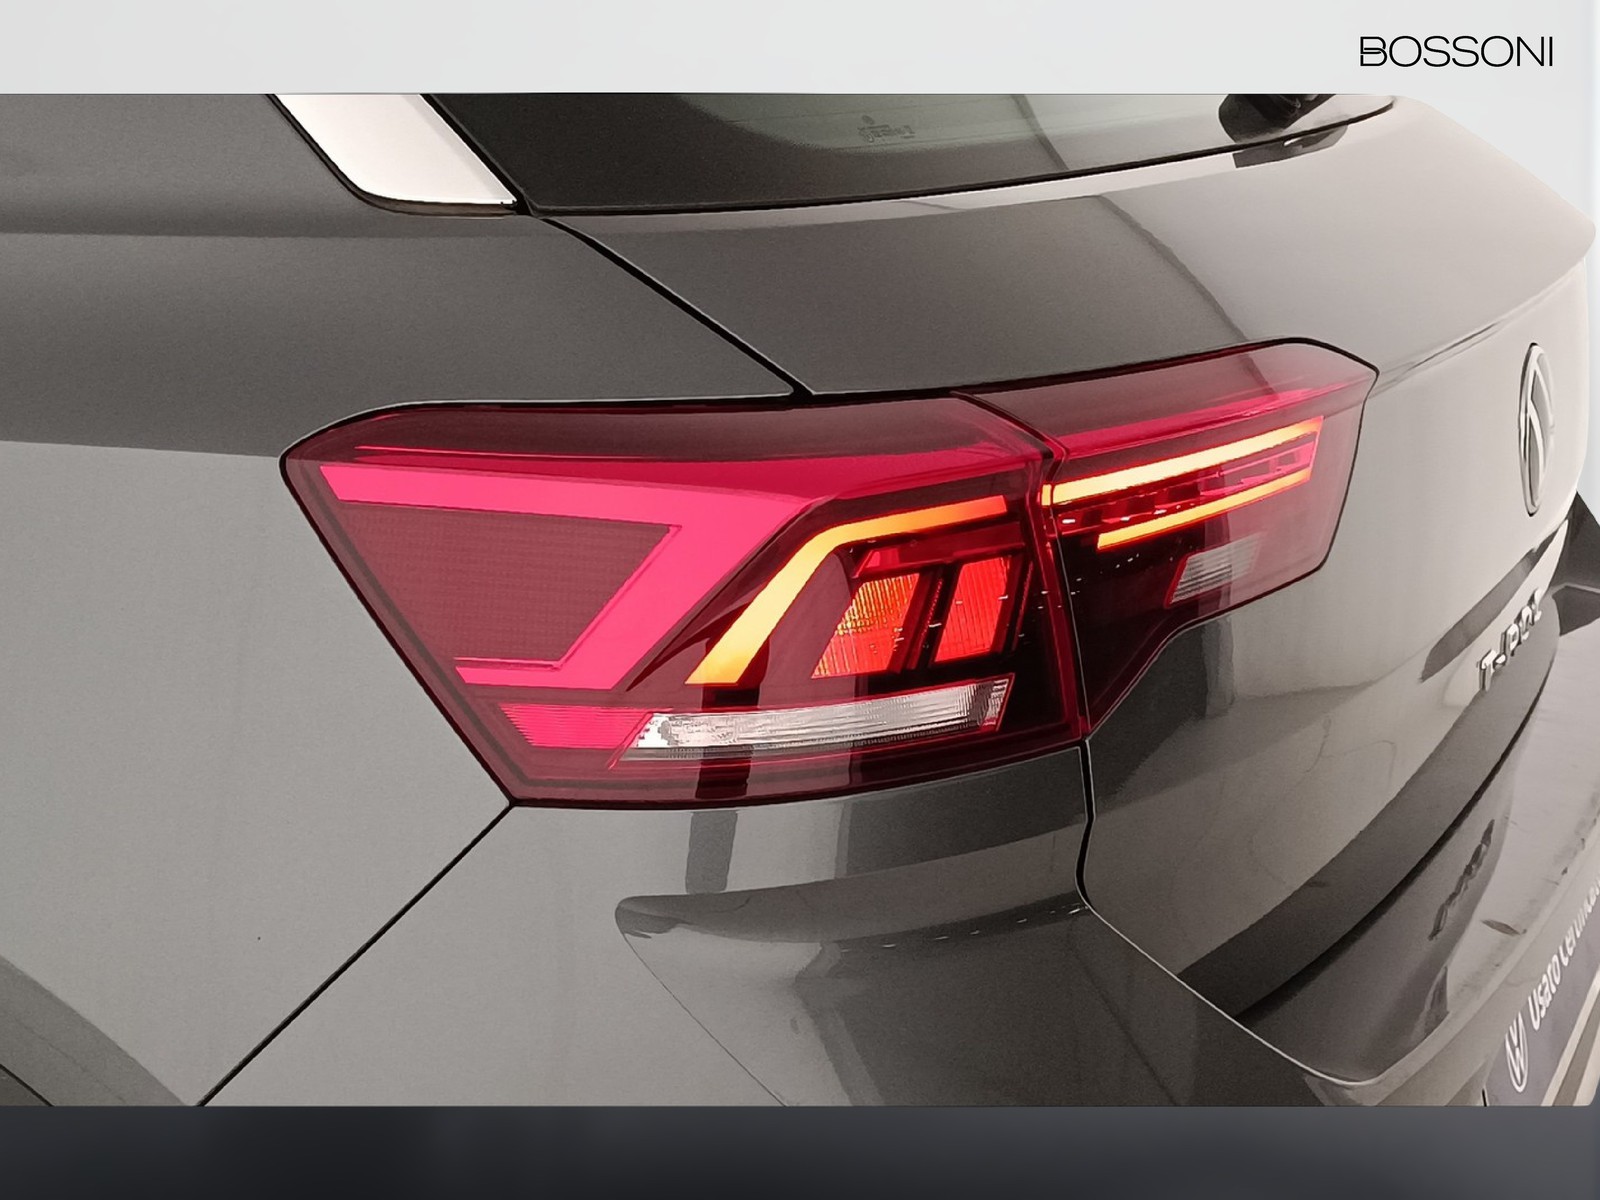Click the chrome trim strip near the roofline

[x=400, y=150]
